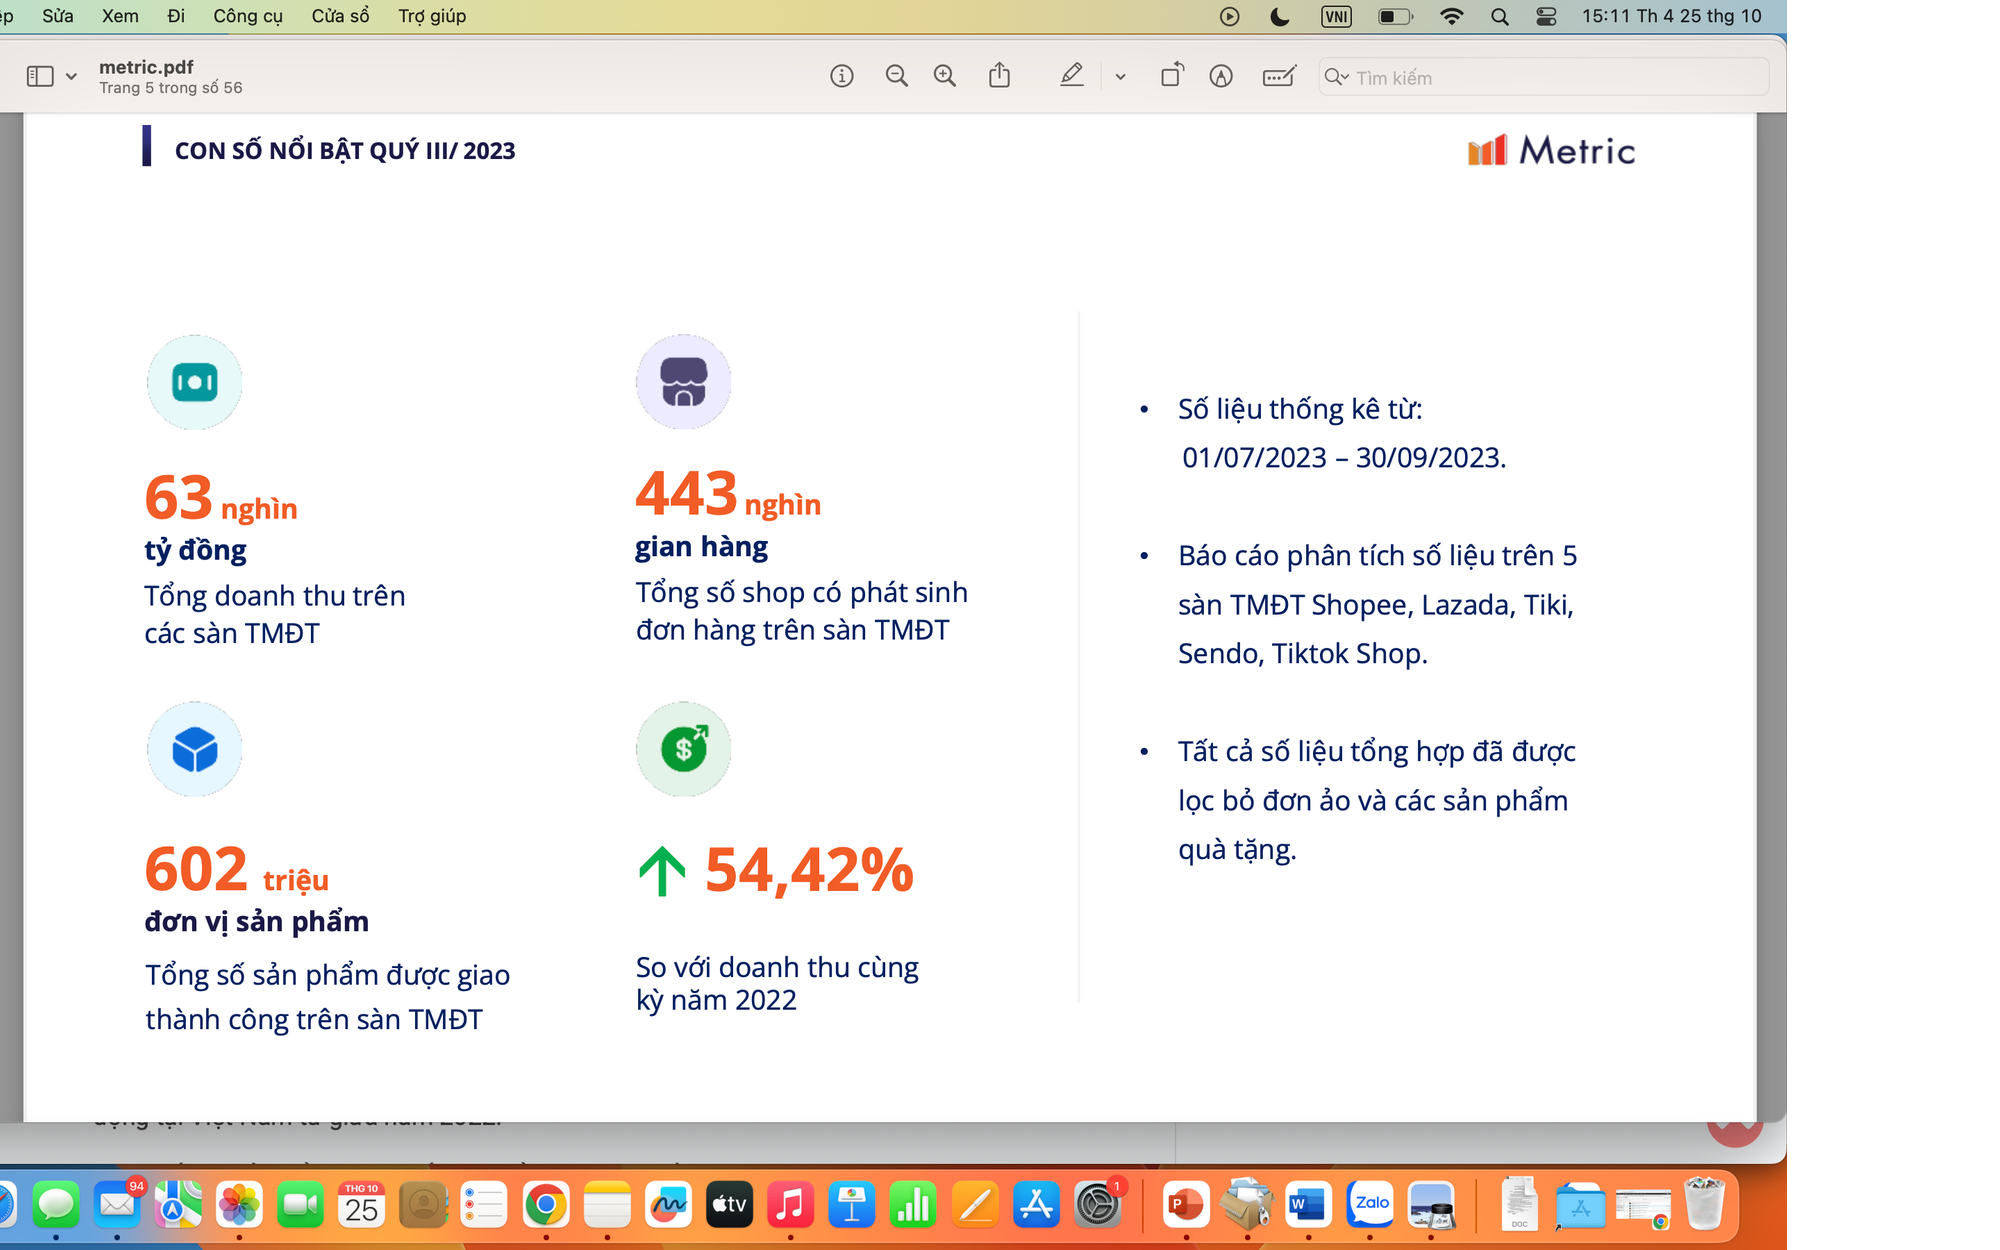Screen dimensions: 2000x1250
Task: Click the metric.pdf document title
Action: coord(146,67)
